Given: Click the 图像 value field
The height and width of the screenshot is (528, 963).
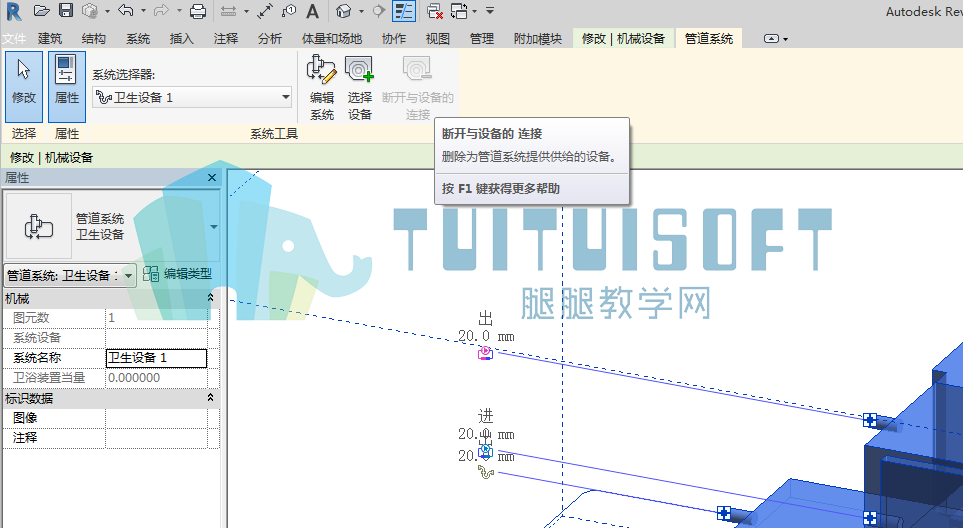Looking at the screenshot, I should [x=157, y=418].
